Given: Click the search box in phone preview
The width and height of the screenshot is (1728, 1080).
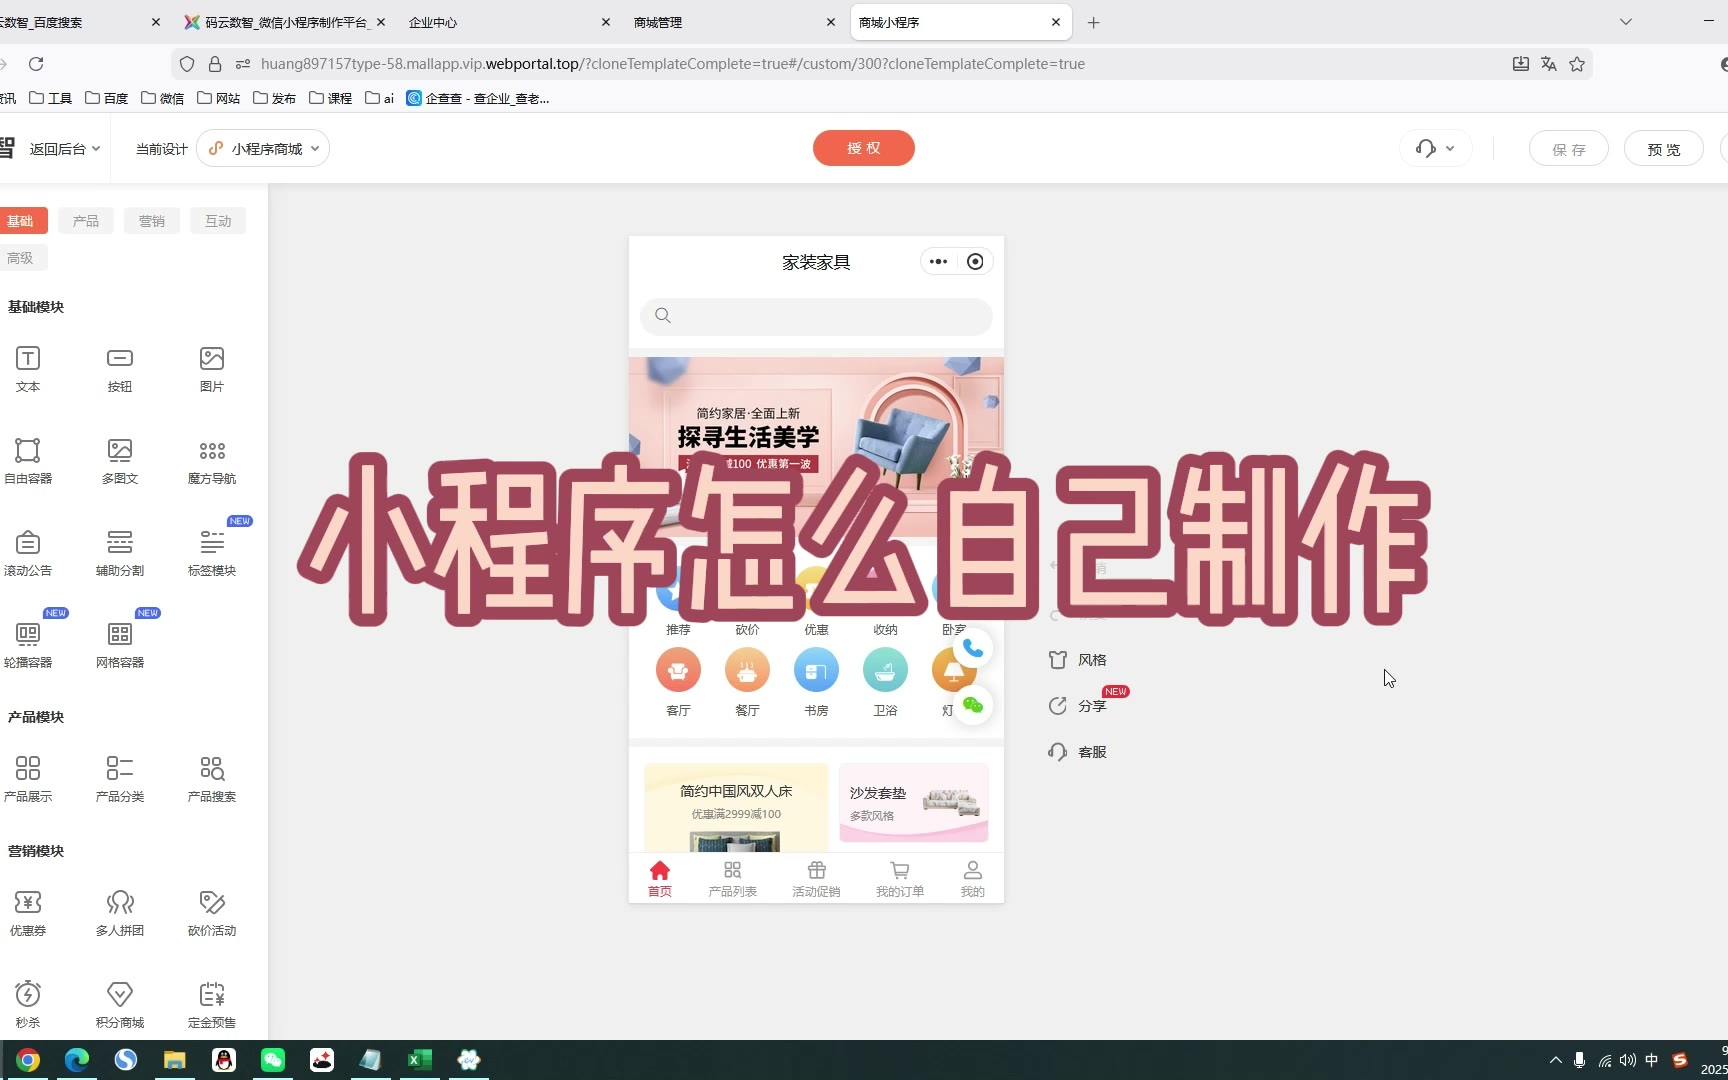Looking at the screenshot, I should [x=816, y=316].
